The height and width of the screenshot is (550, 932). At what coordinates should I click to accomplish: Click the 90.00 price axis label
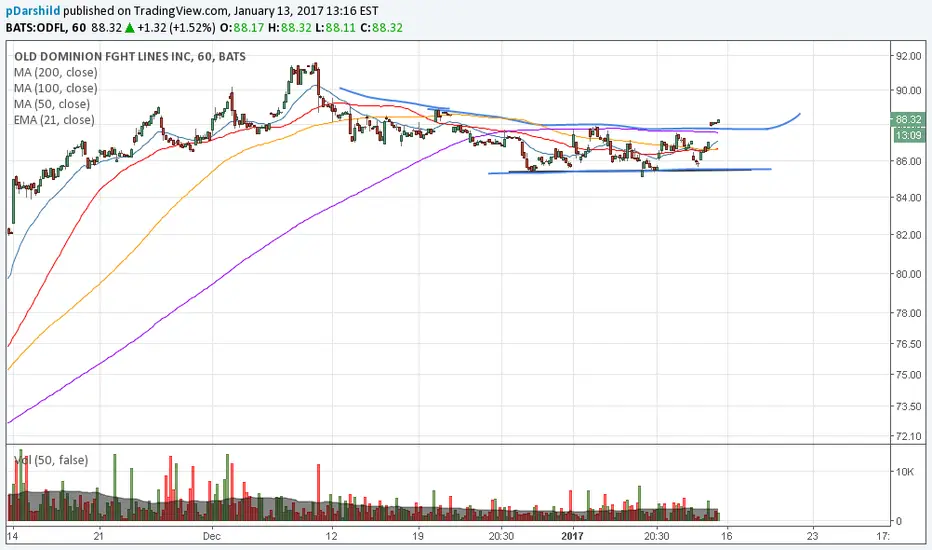[x=909, y=90]
